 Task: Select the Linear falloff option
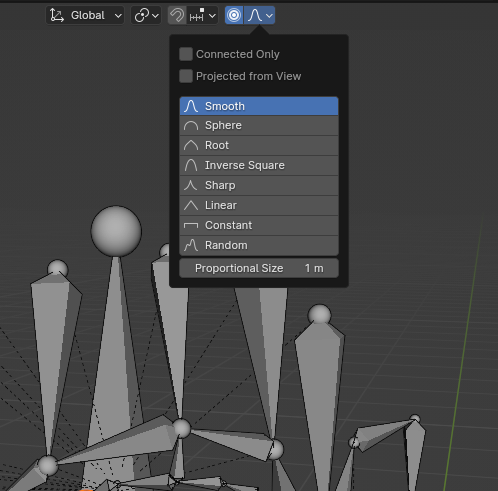click(x=259, y=206)
